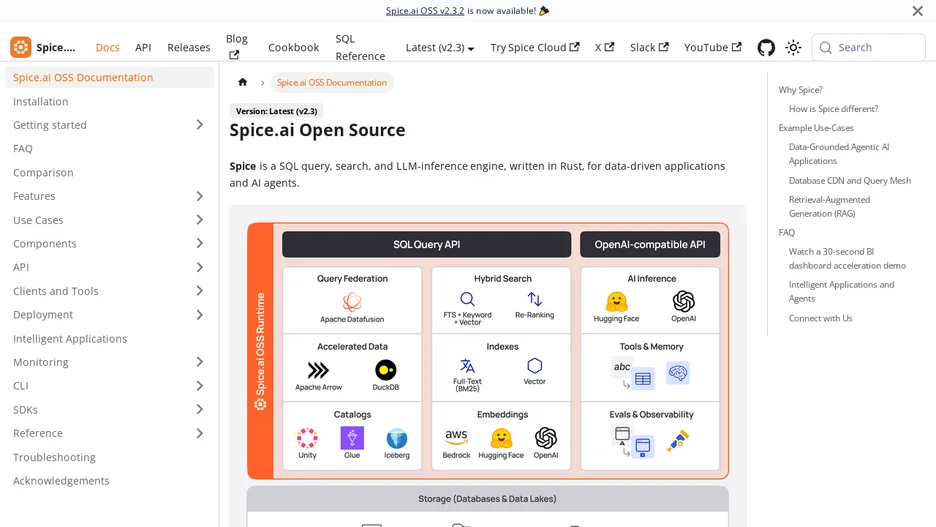
Task: Open the Spice.ai OSS v2.3.2 announcement link
Action: [424, 11]
